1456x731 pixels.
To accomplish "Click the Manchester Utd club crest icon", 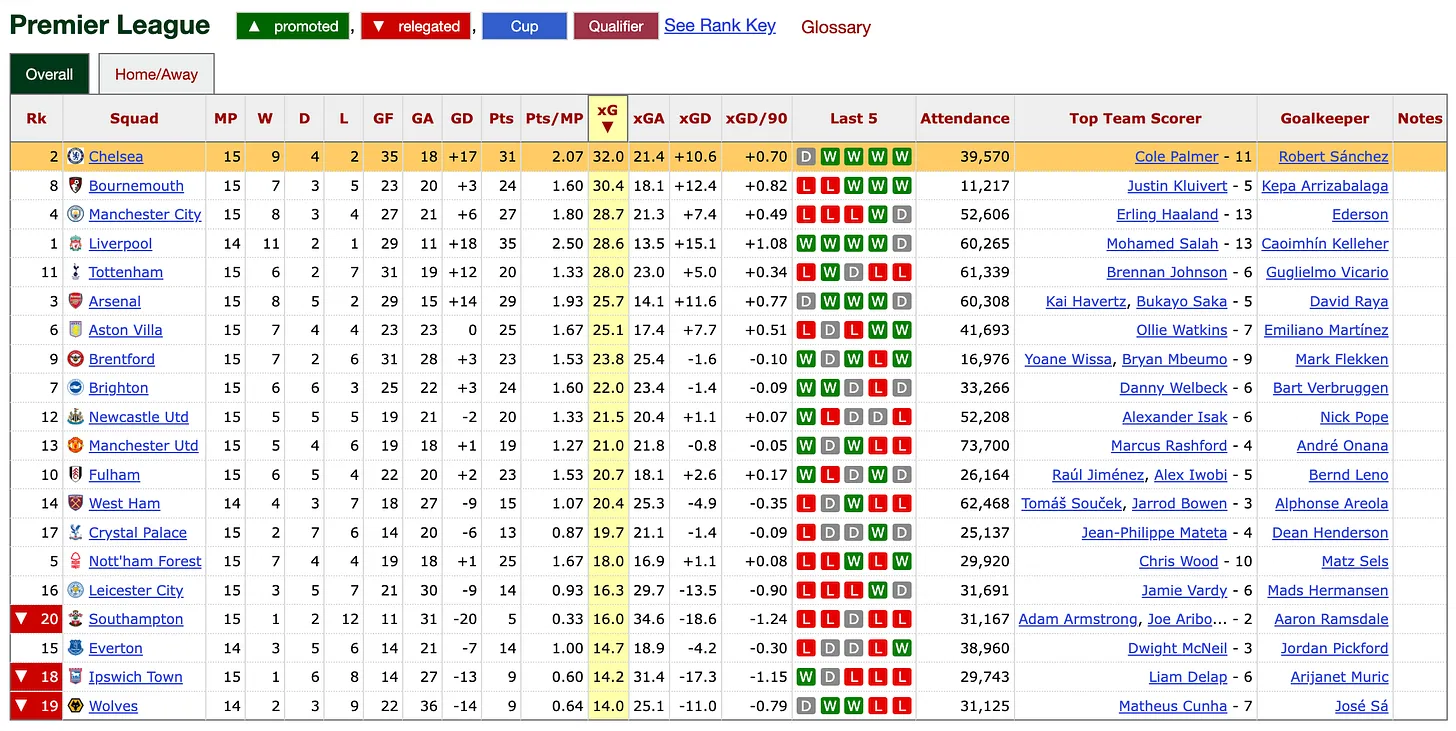I will [x=75, y=446].
